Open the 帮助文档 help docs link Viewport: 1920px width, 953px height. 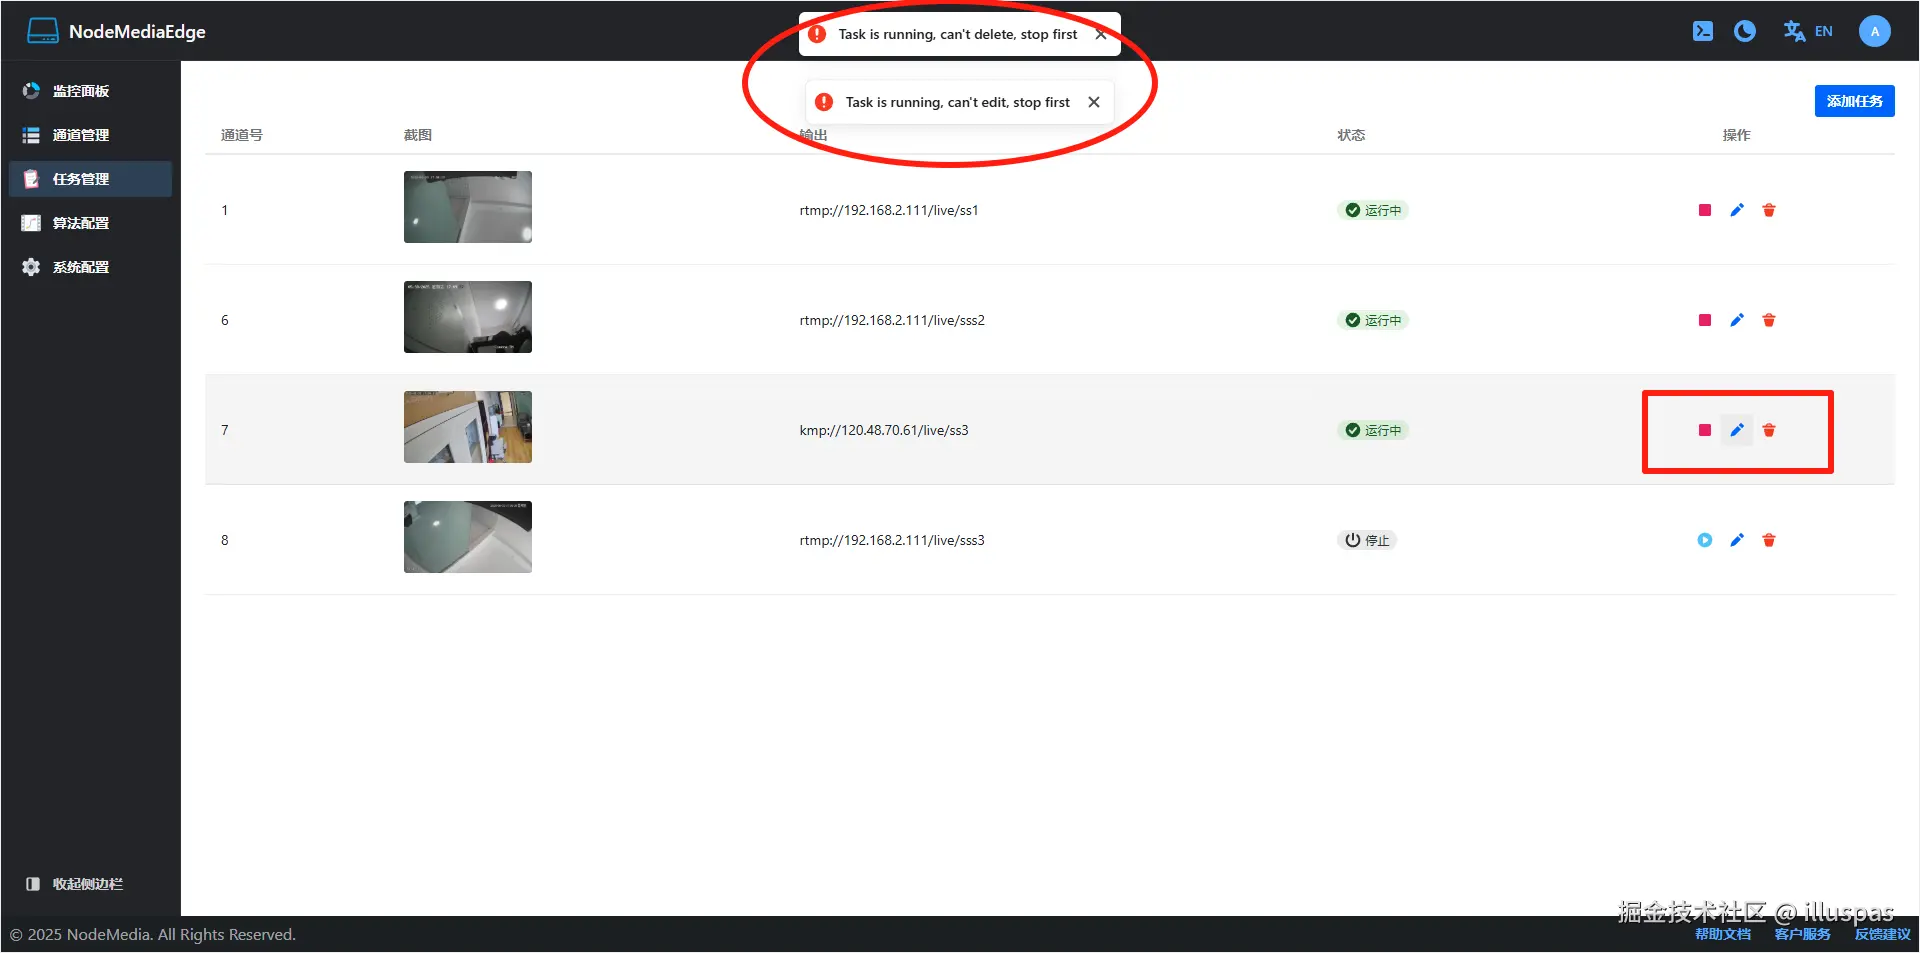1723,934
